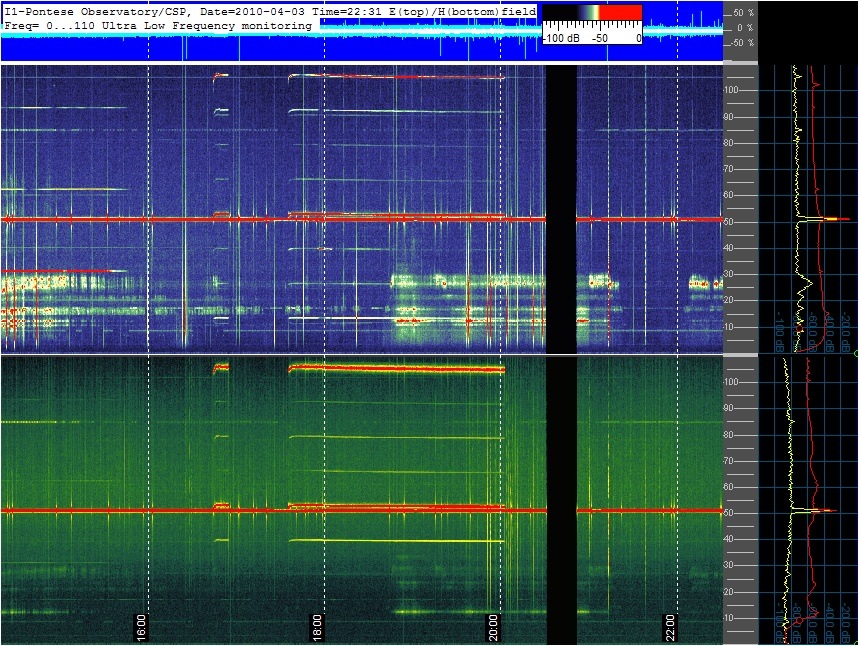Click the 10 Hz tick on E-field axis
Viewport: 859px width, 646px height.
[729, 327]
